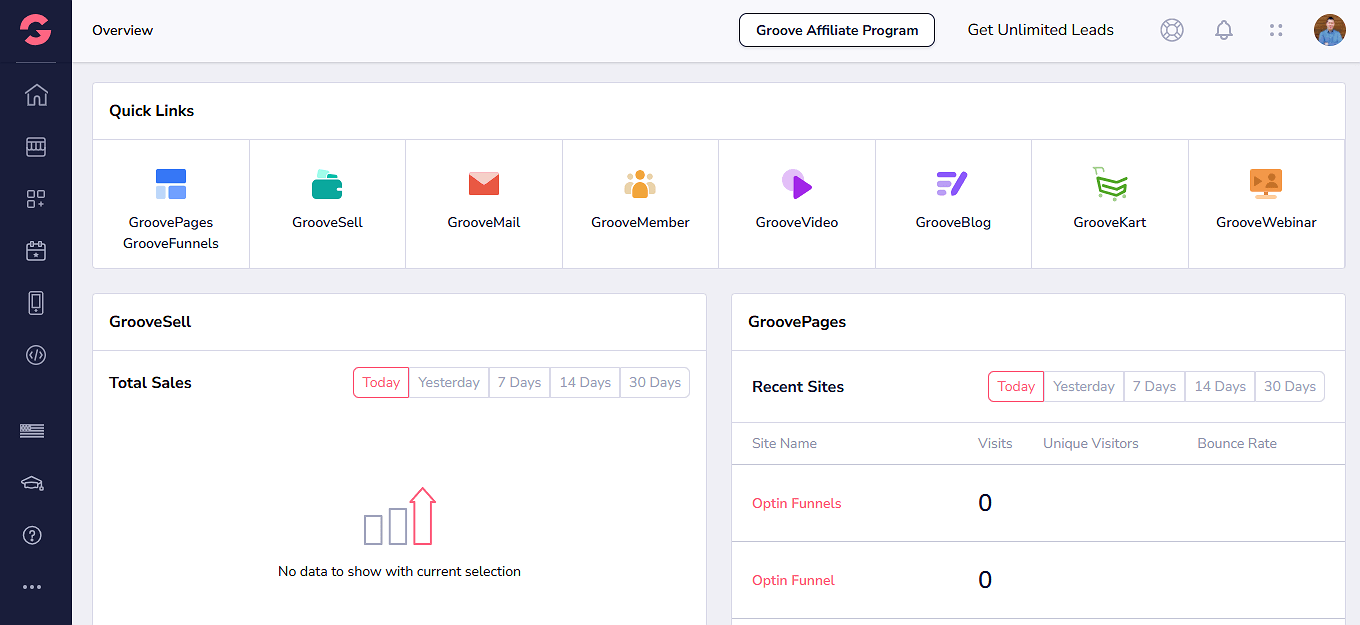Open the notifications bell
The width and height of the screenshot is (1360, 625).
(1224, 30)
